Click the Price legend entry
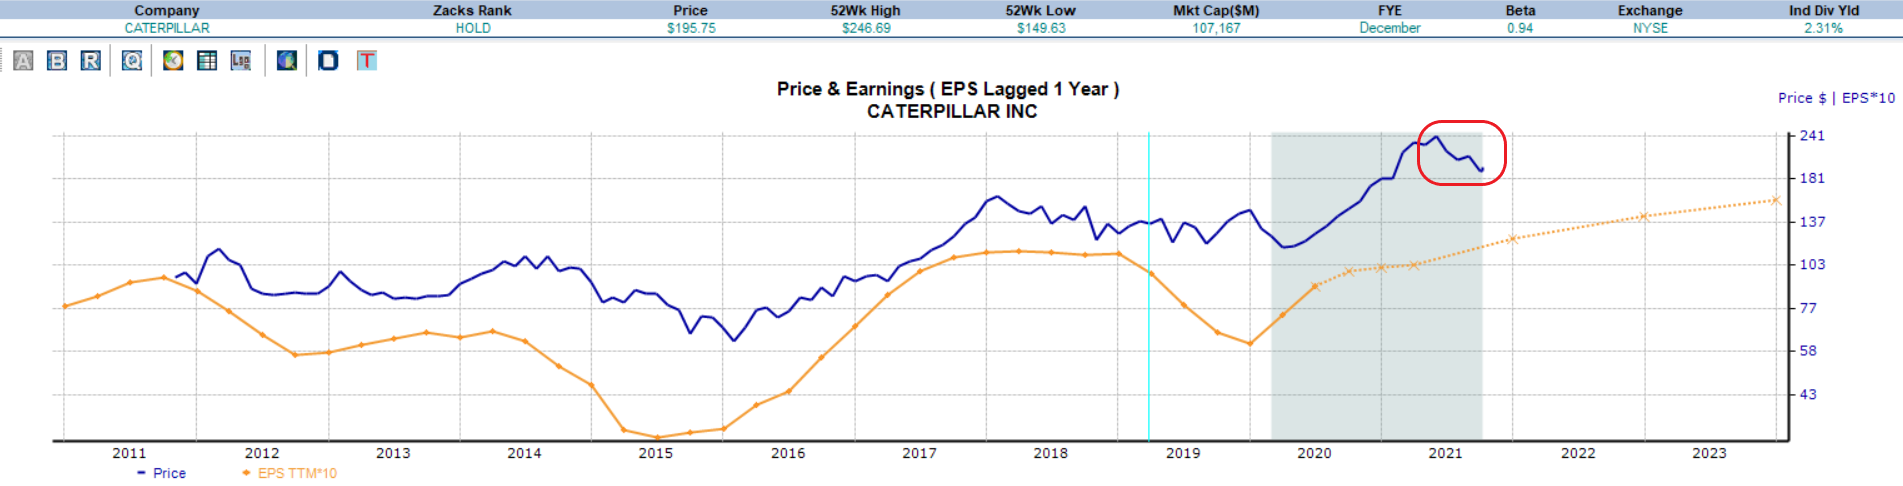This screenshot has width=1903, height=486. coord(162,473)
